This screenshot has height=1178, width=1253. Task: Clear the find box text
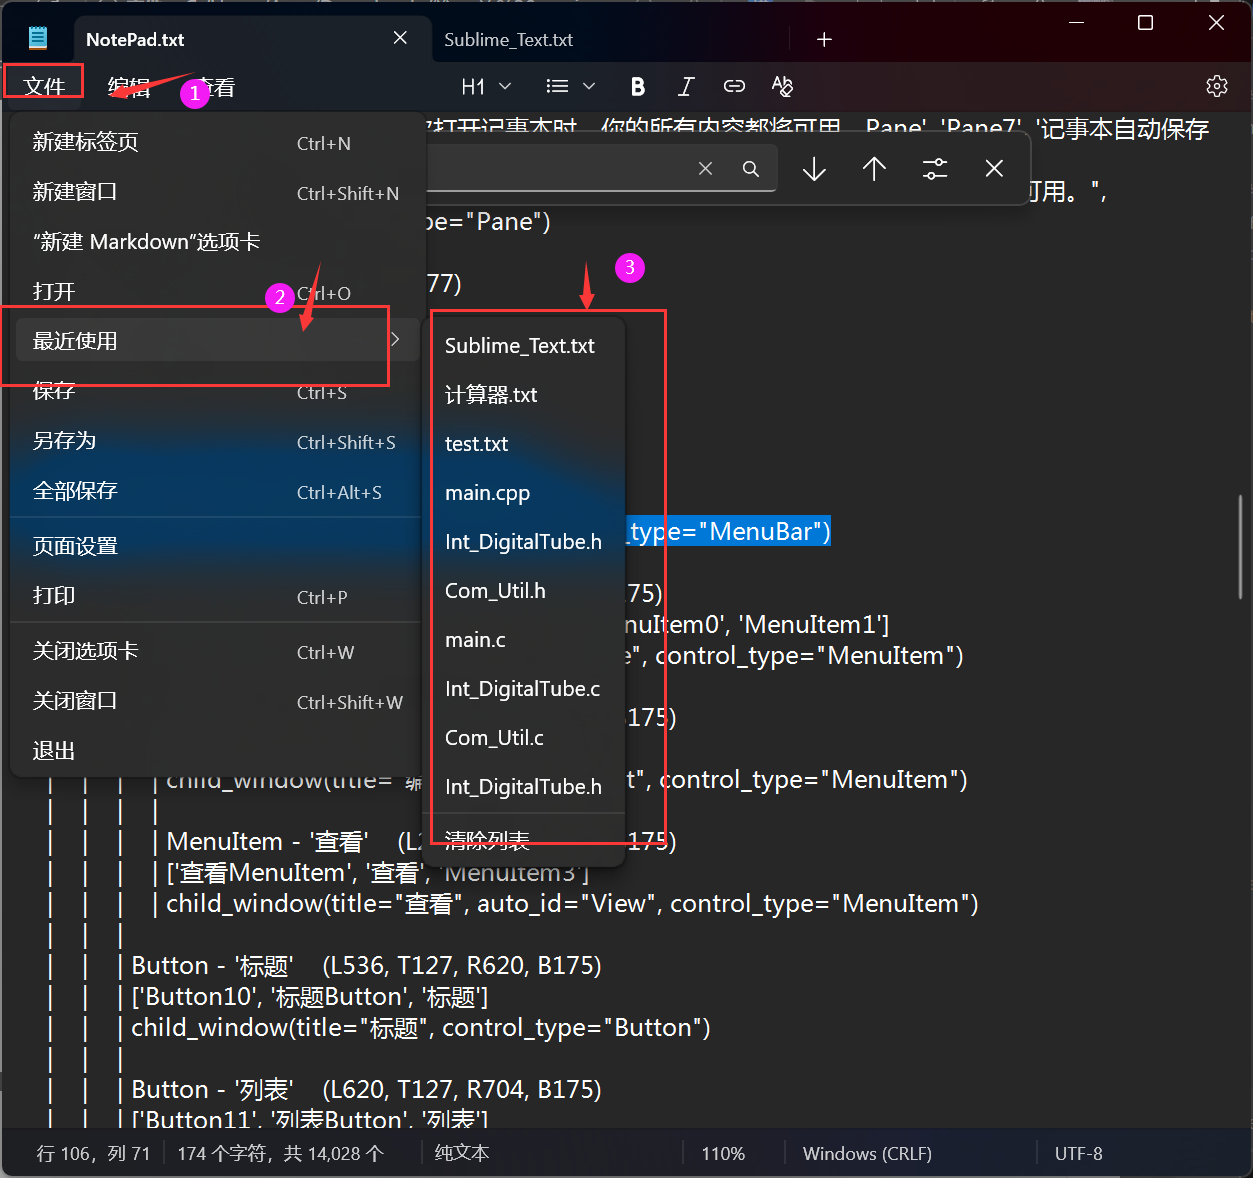(x=705, y=169)
